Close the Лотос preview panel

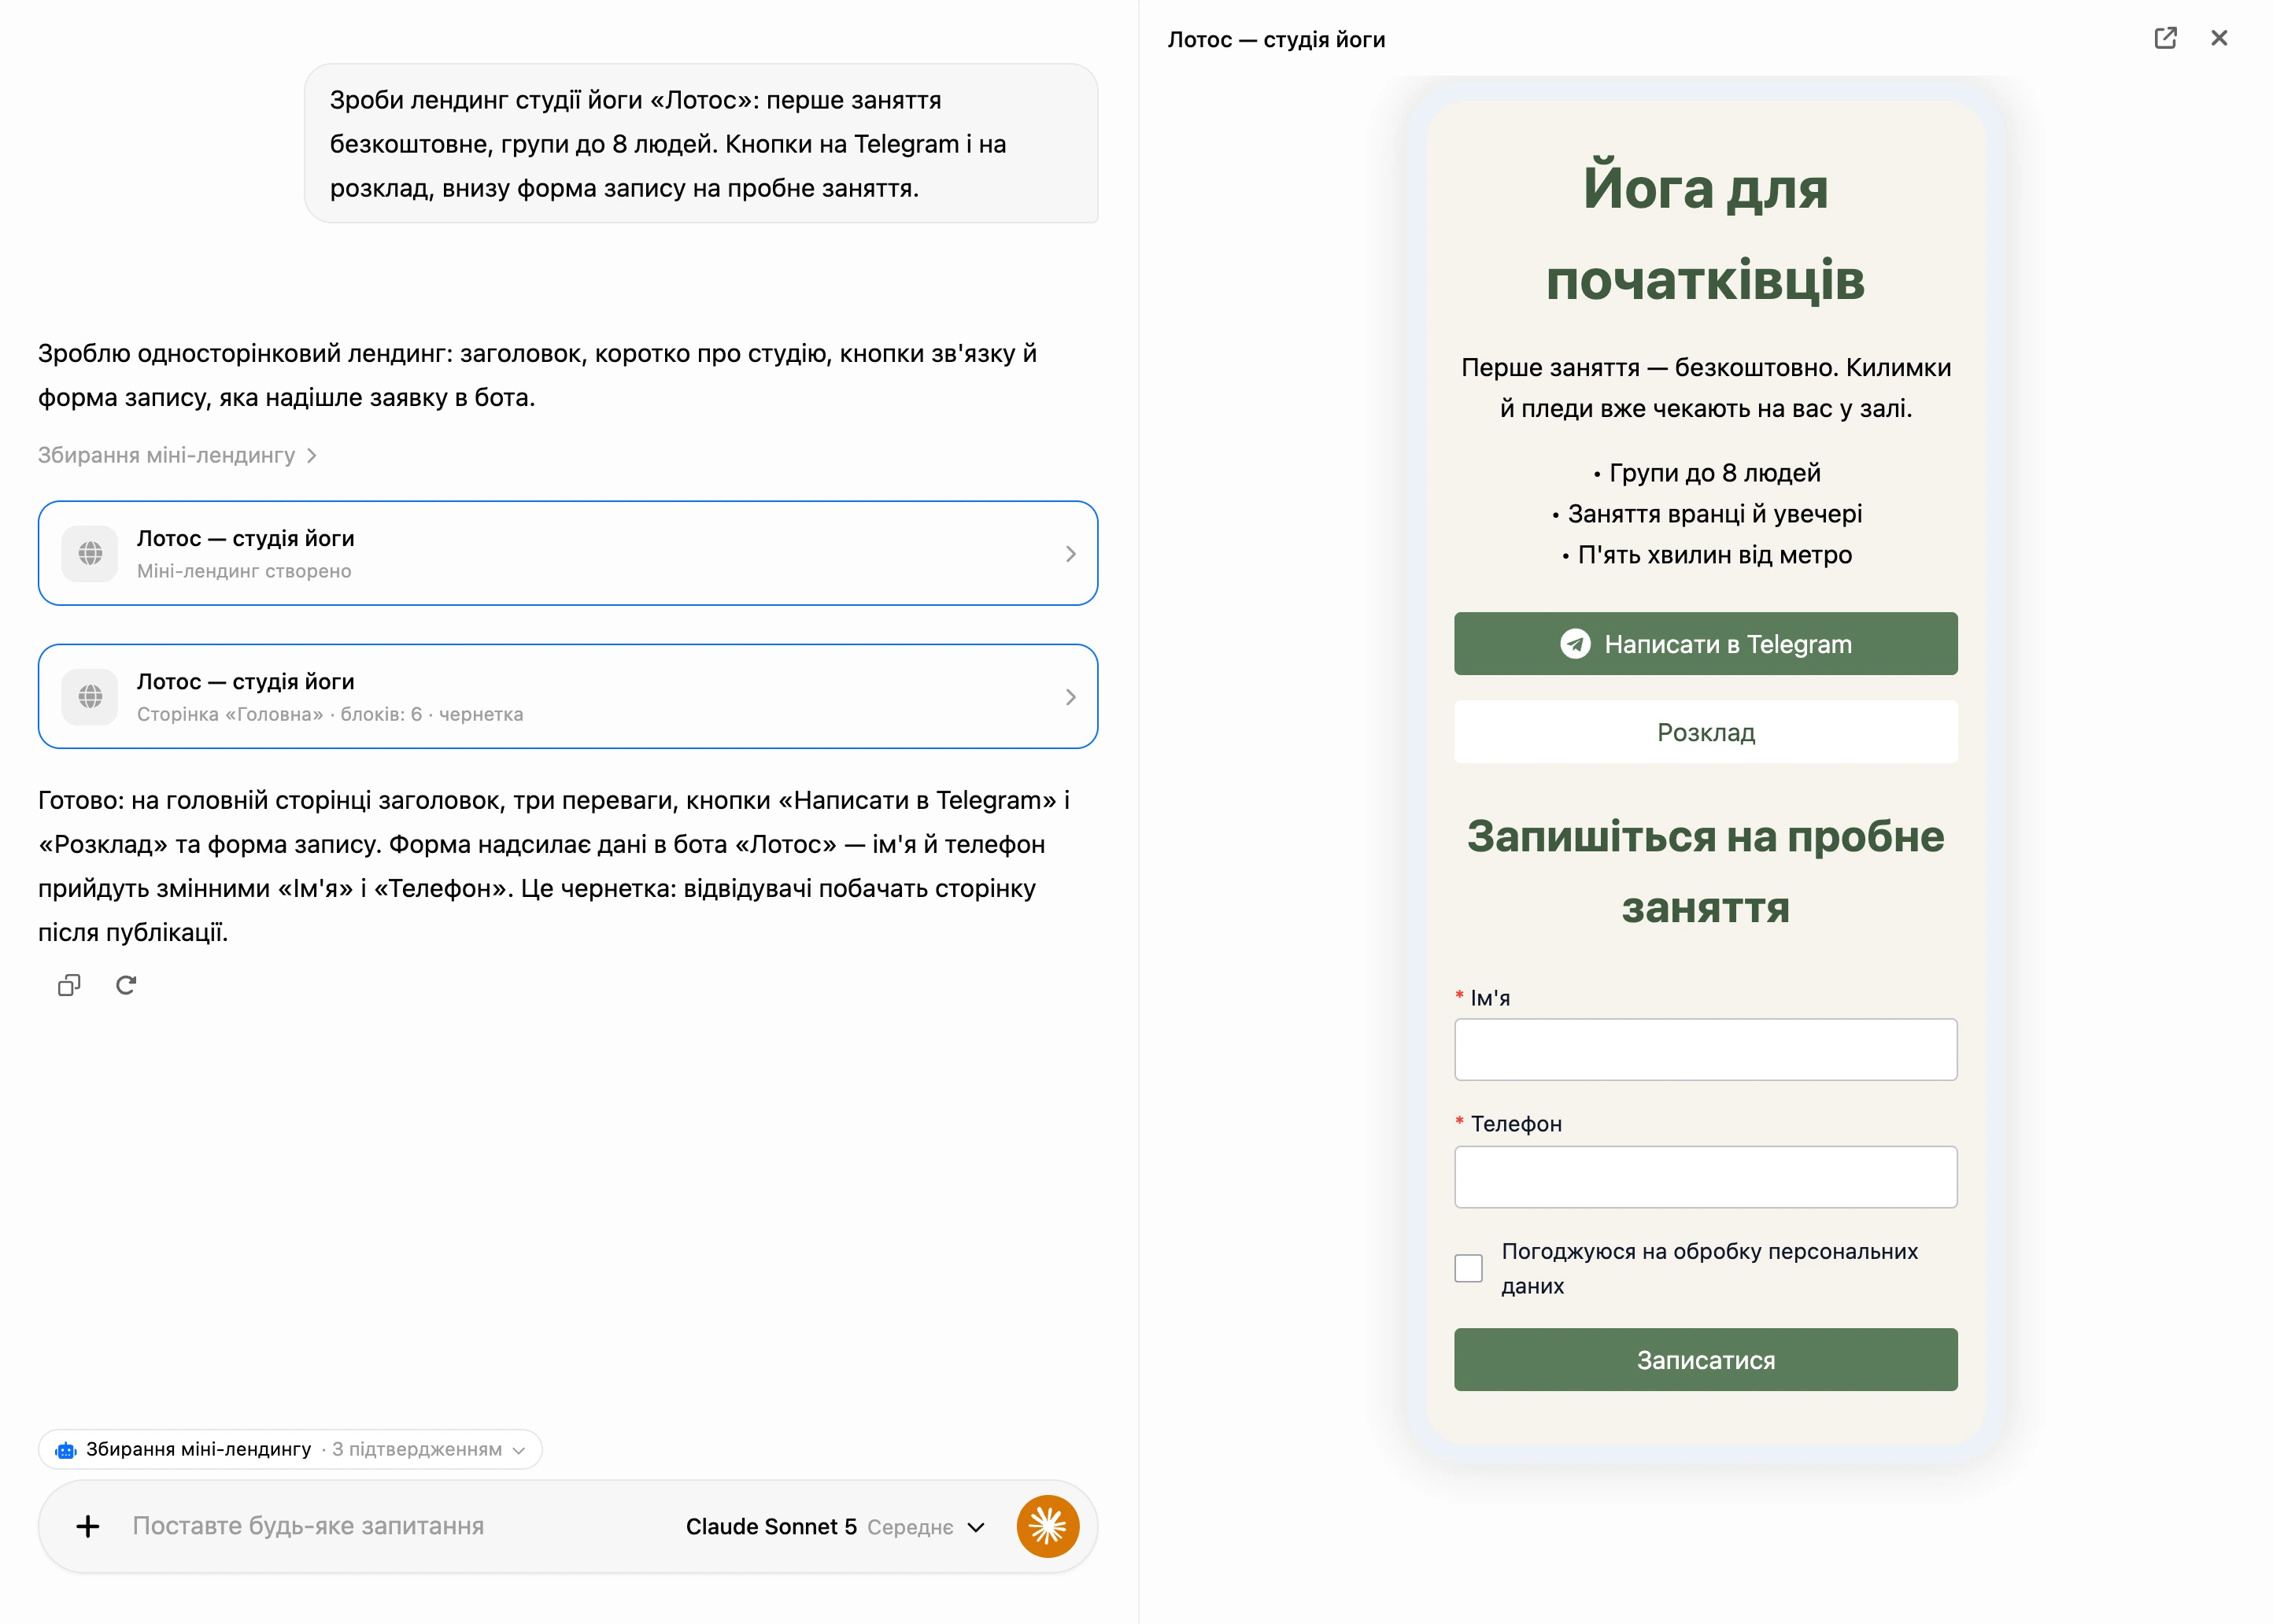(x=2219, y=38)
